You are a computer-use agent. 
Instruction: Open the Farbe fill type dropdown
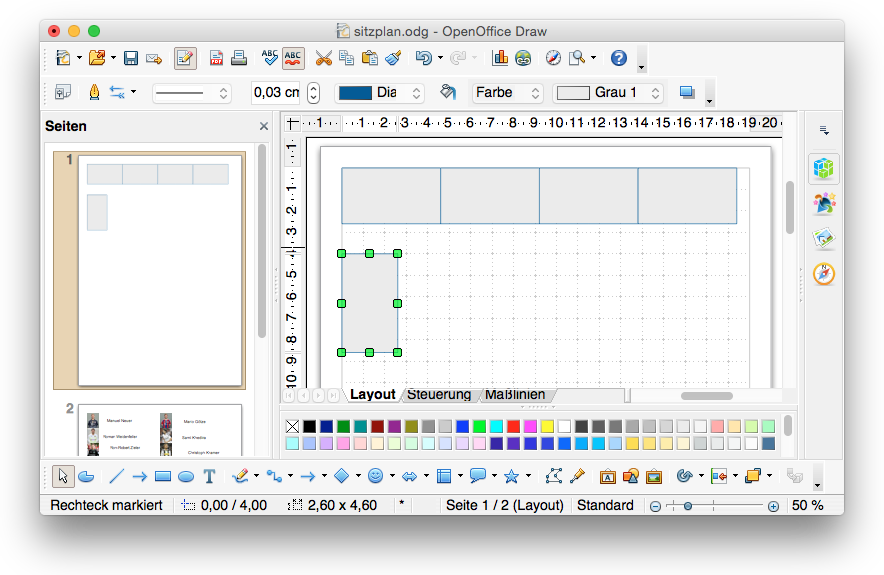click(507, 93)
